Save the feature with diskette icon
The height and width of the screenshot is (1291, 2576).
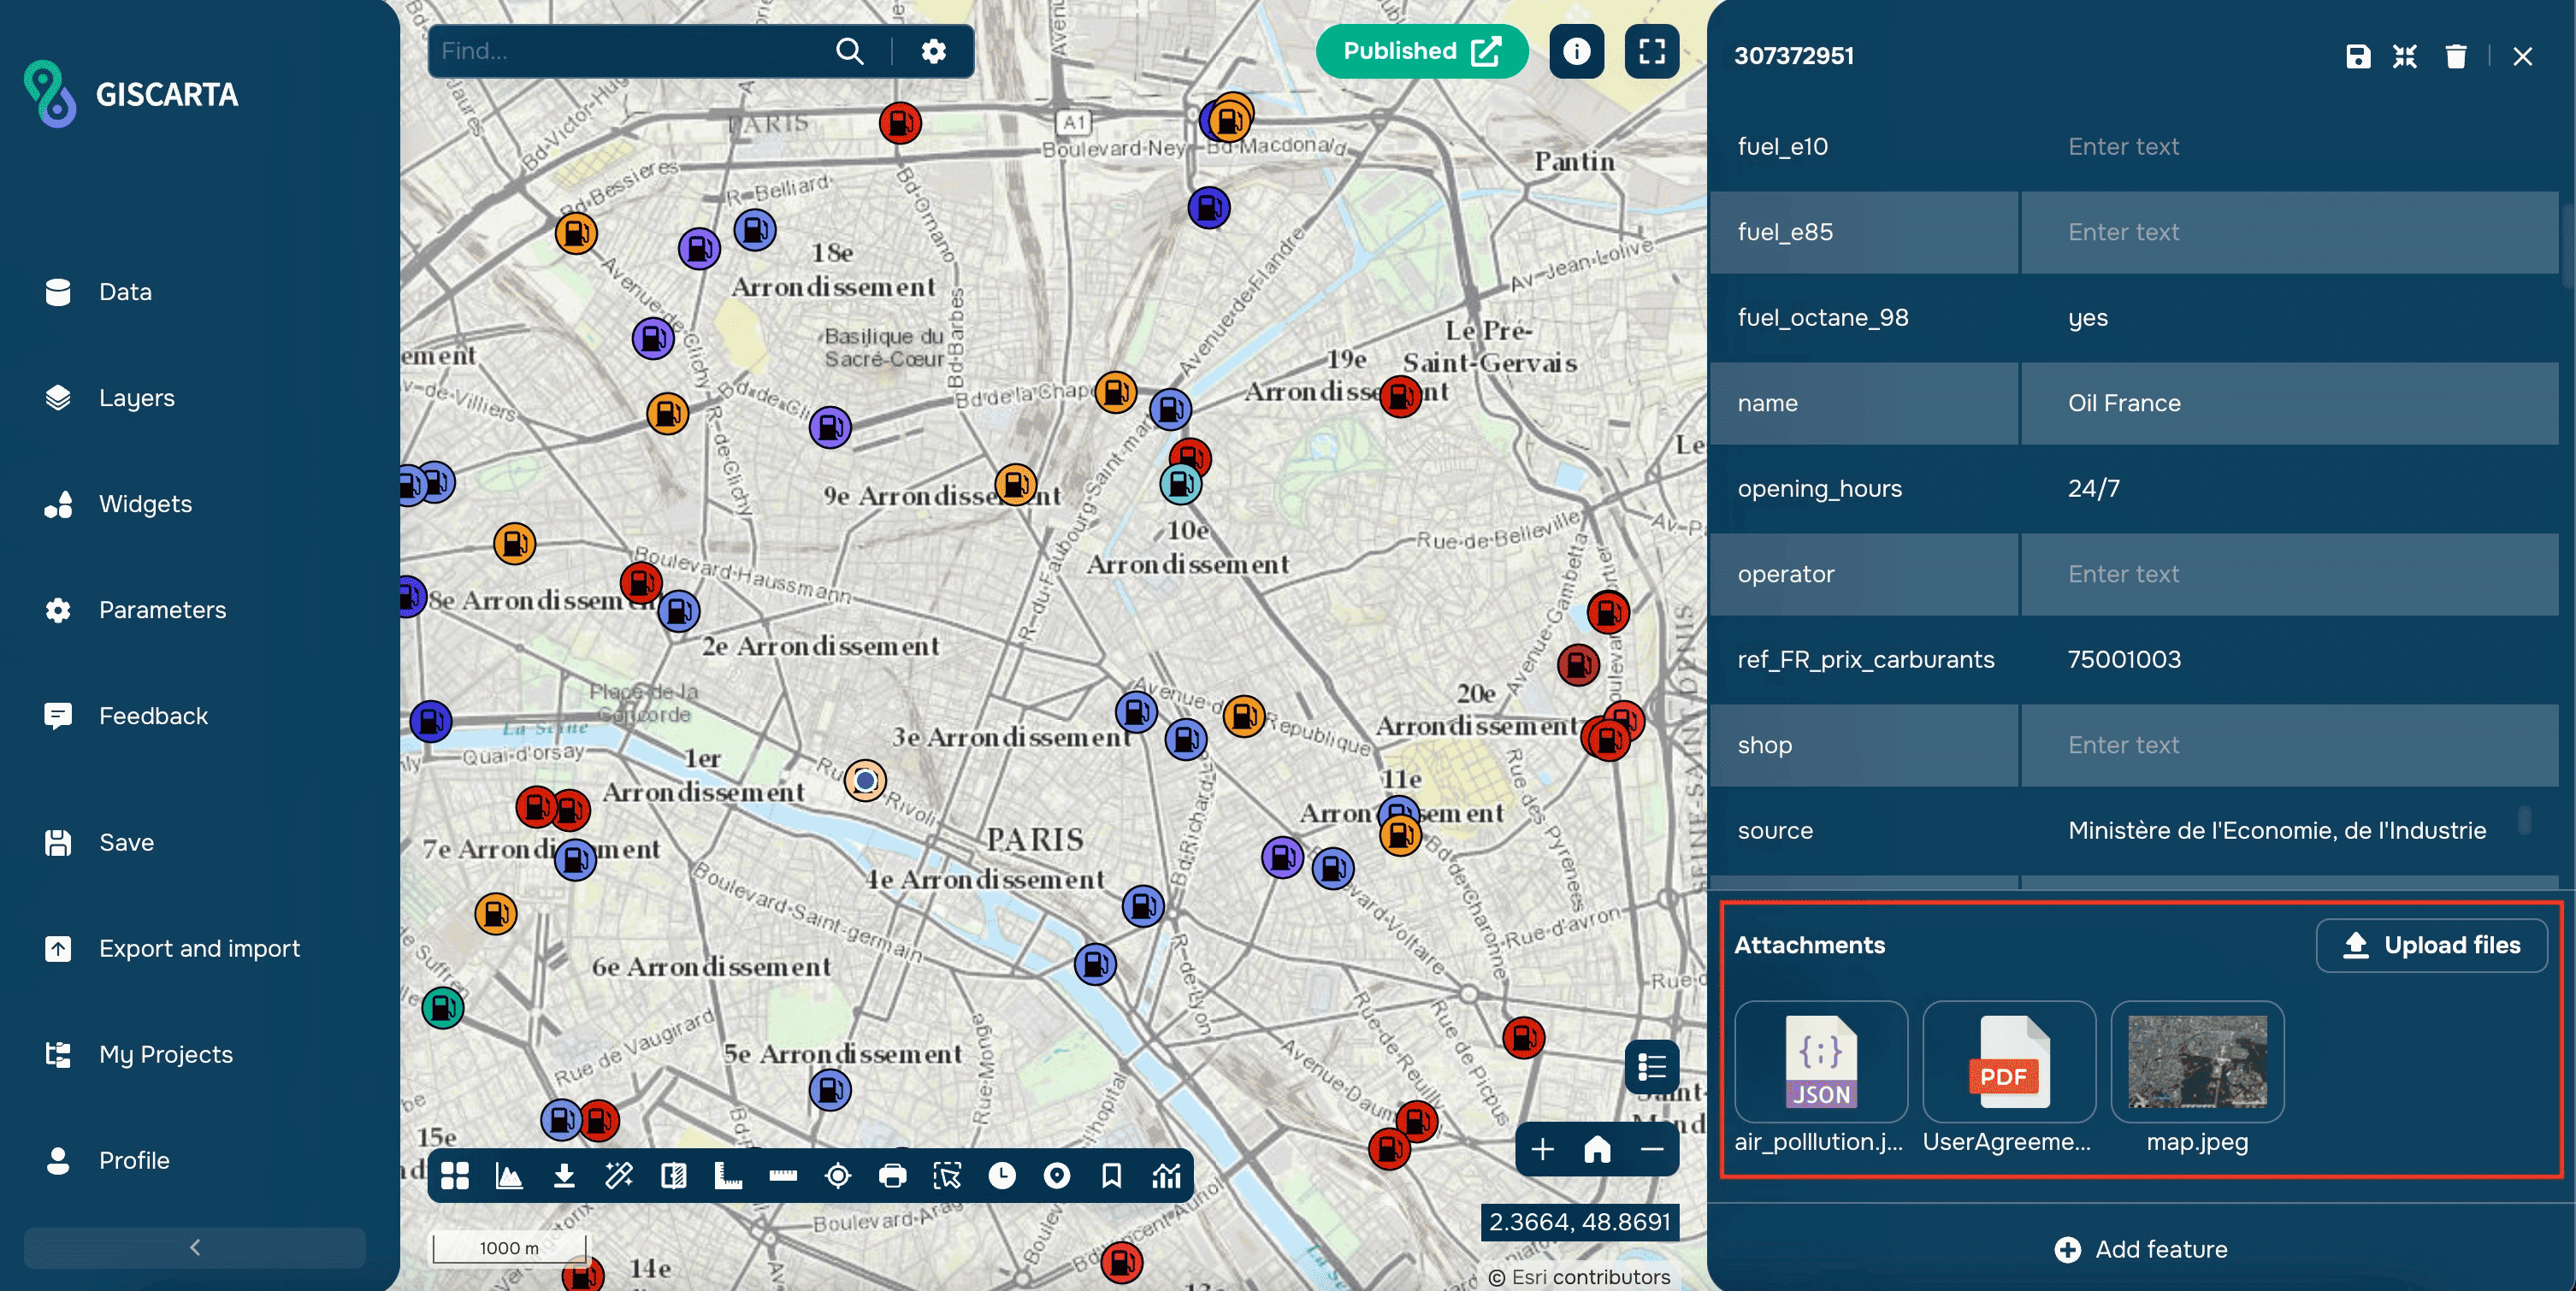pyautogui.click(x=2357, y=56)
